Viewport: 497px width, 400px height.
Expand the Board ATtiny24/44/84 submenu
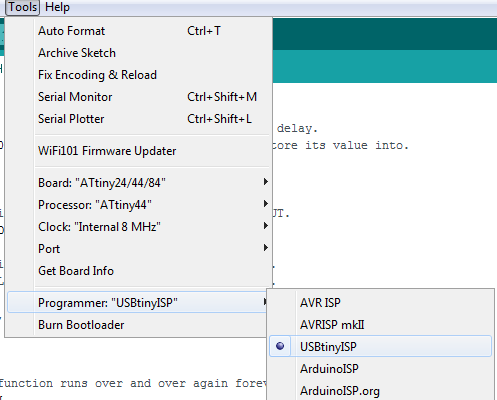click(x=138, y=183)
